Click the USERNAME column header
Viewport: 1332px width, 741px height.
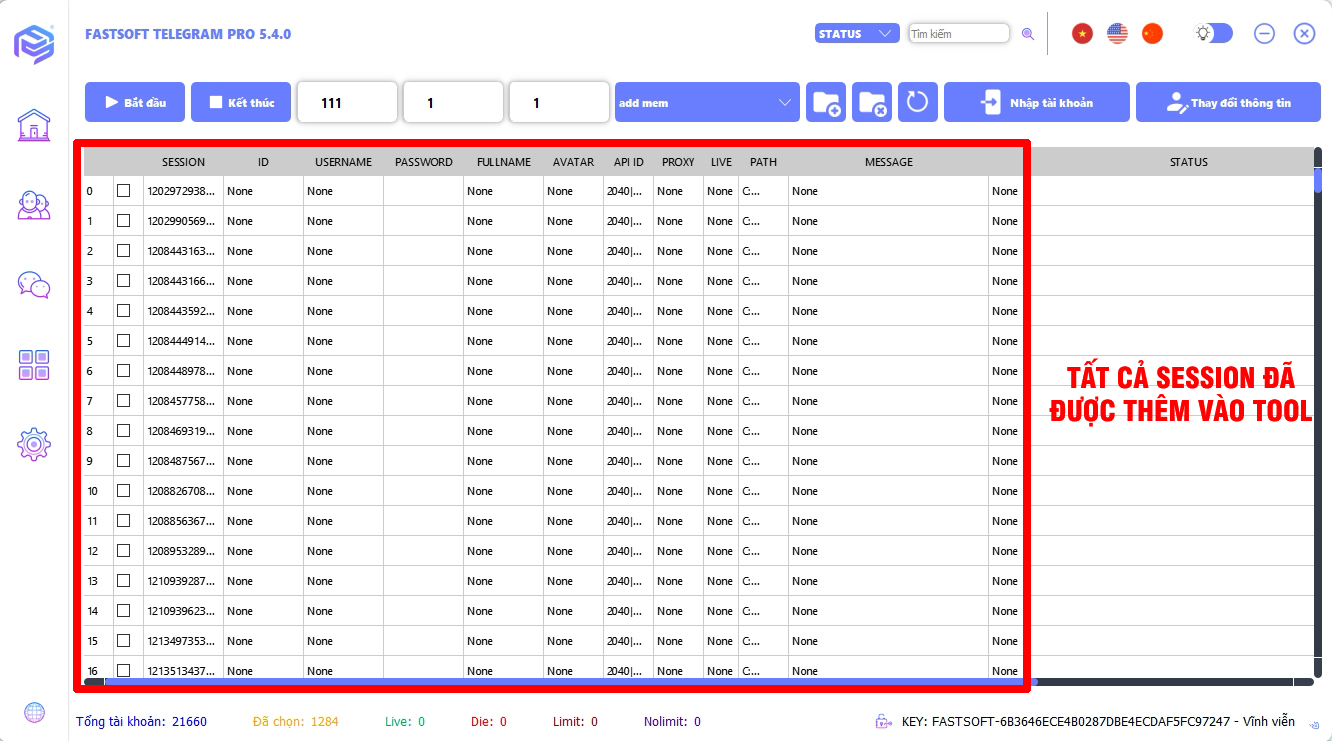point(343,162)
